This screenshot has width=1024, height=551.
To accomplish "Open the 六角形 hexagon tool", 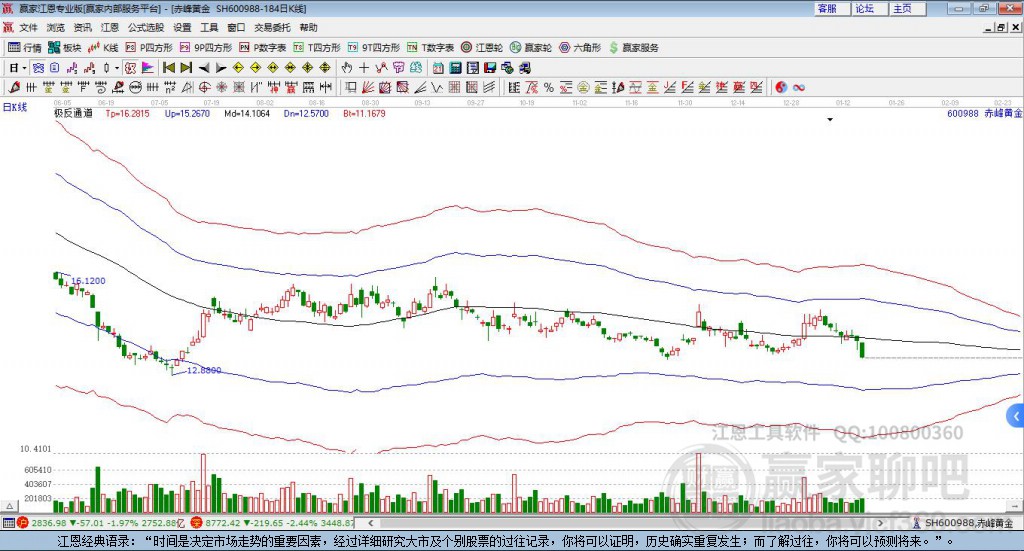I will (580, 48).
